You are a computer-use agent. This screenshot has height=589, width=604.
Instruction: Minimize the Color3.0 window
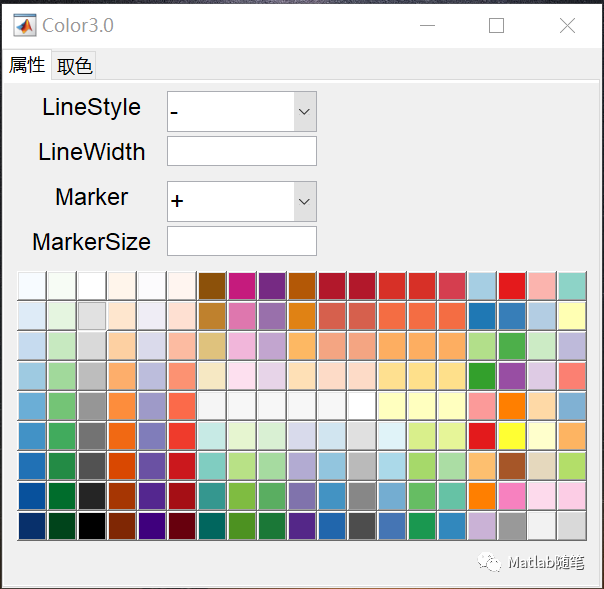click(427, 26)
